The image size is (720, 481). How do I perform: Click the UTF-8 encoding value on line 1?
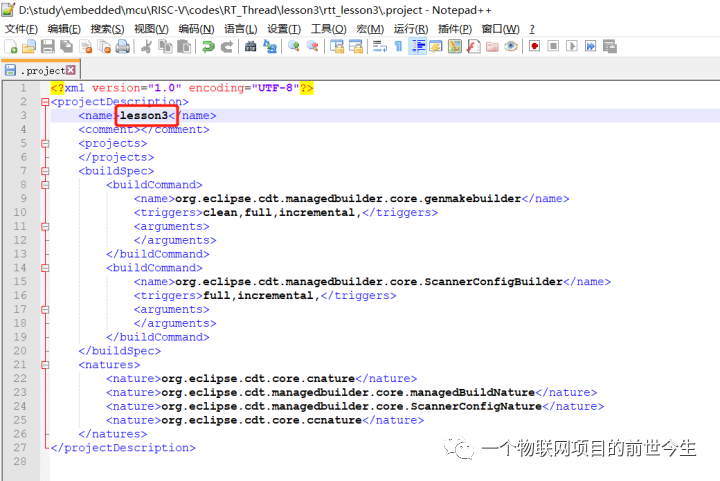tap(276, 88)
